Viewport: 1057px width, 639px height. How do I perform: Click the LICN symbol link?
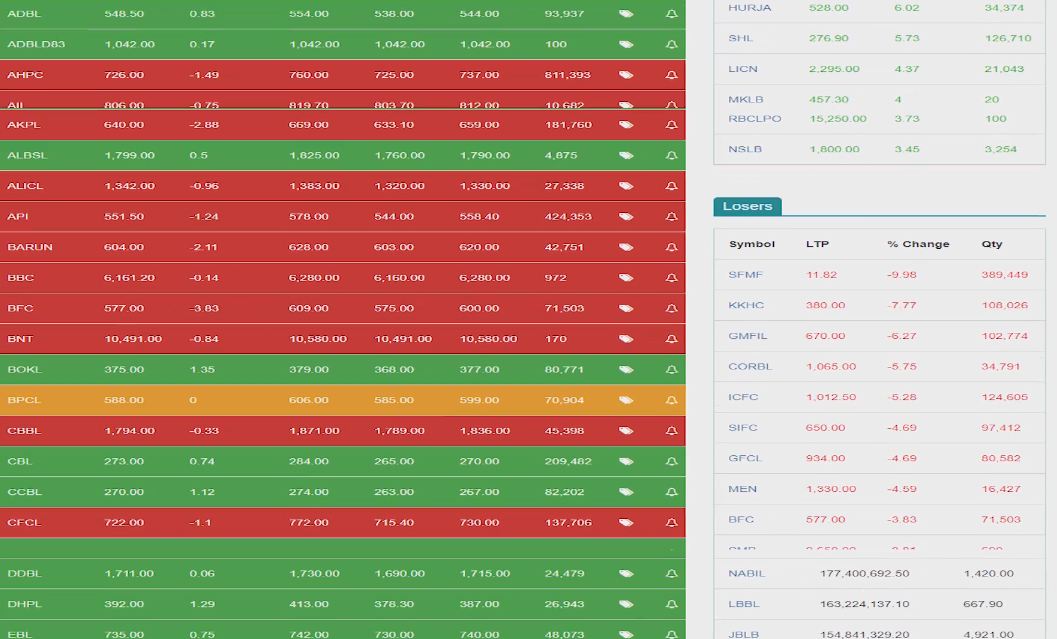tap(743, 69)
